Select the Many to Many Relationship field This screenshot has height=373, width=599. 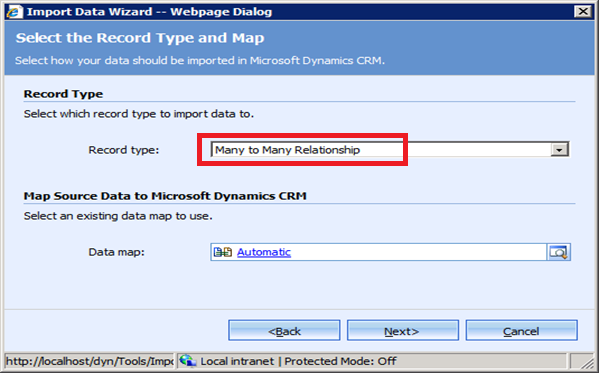(390, 150)
